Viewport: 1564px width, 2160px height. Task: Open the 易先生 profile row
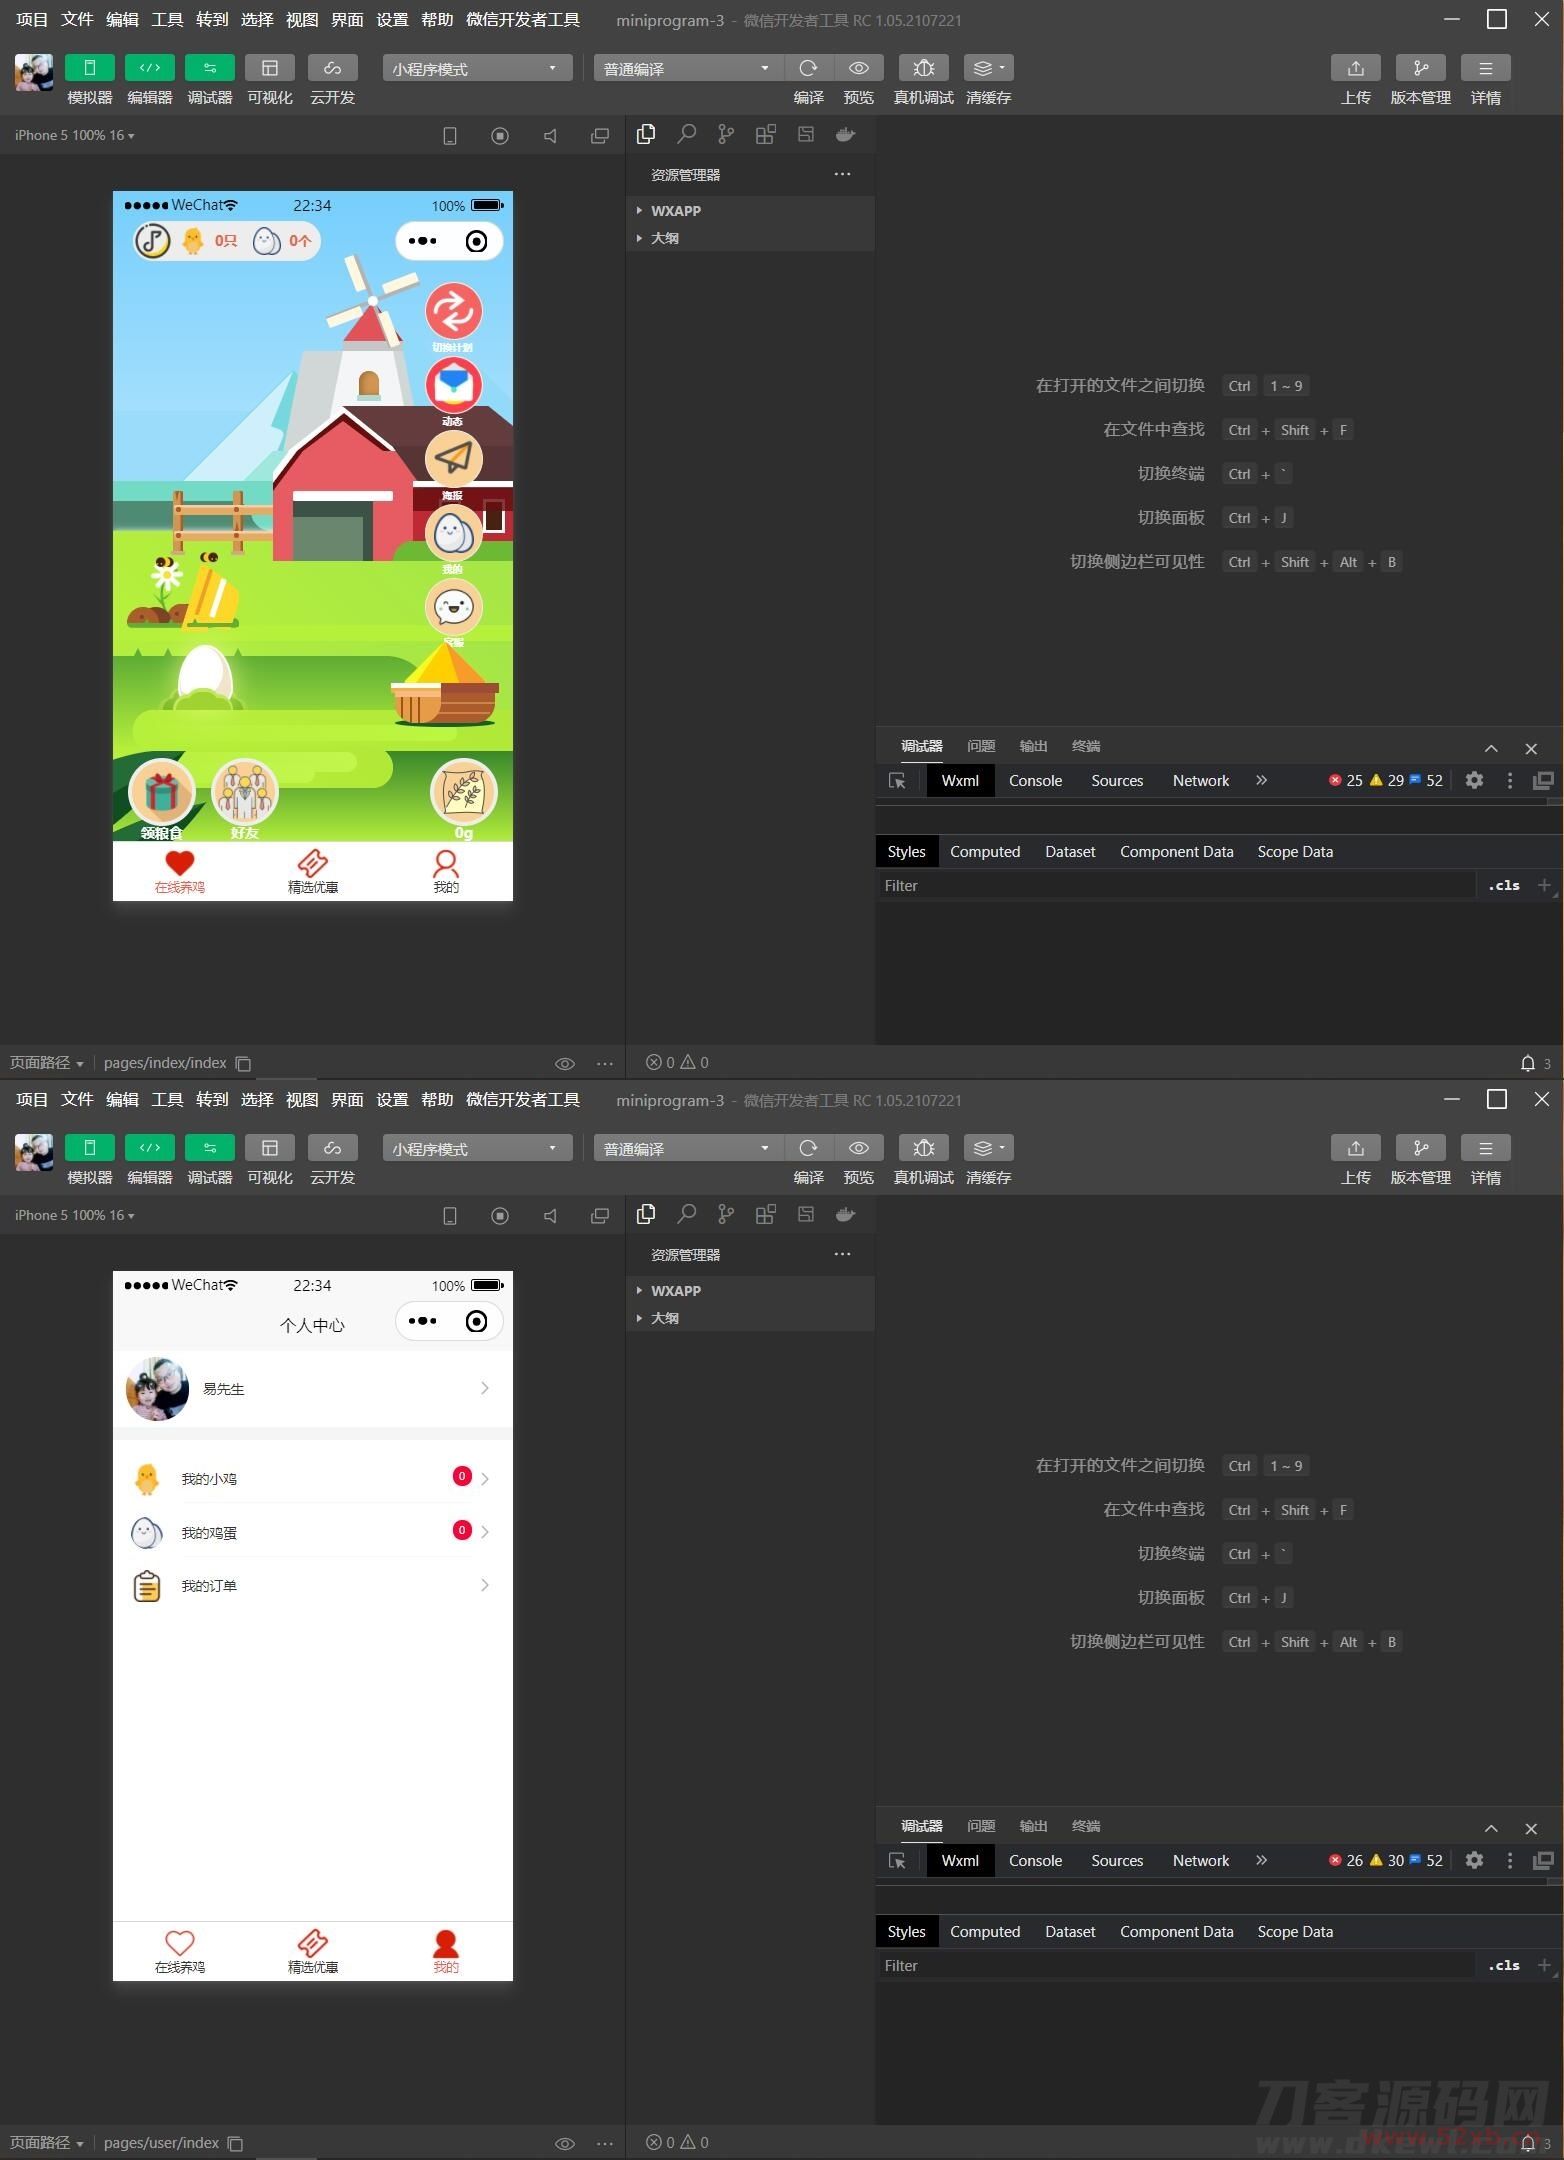[312, 1389]
